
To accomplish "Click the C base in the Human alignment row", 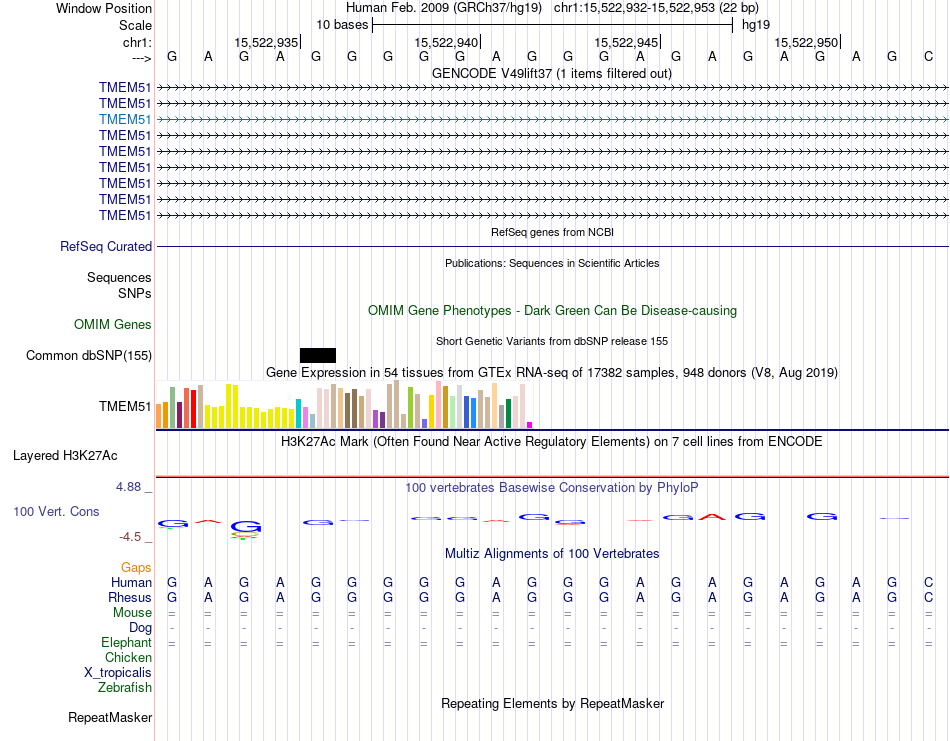I will (928, 583).
